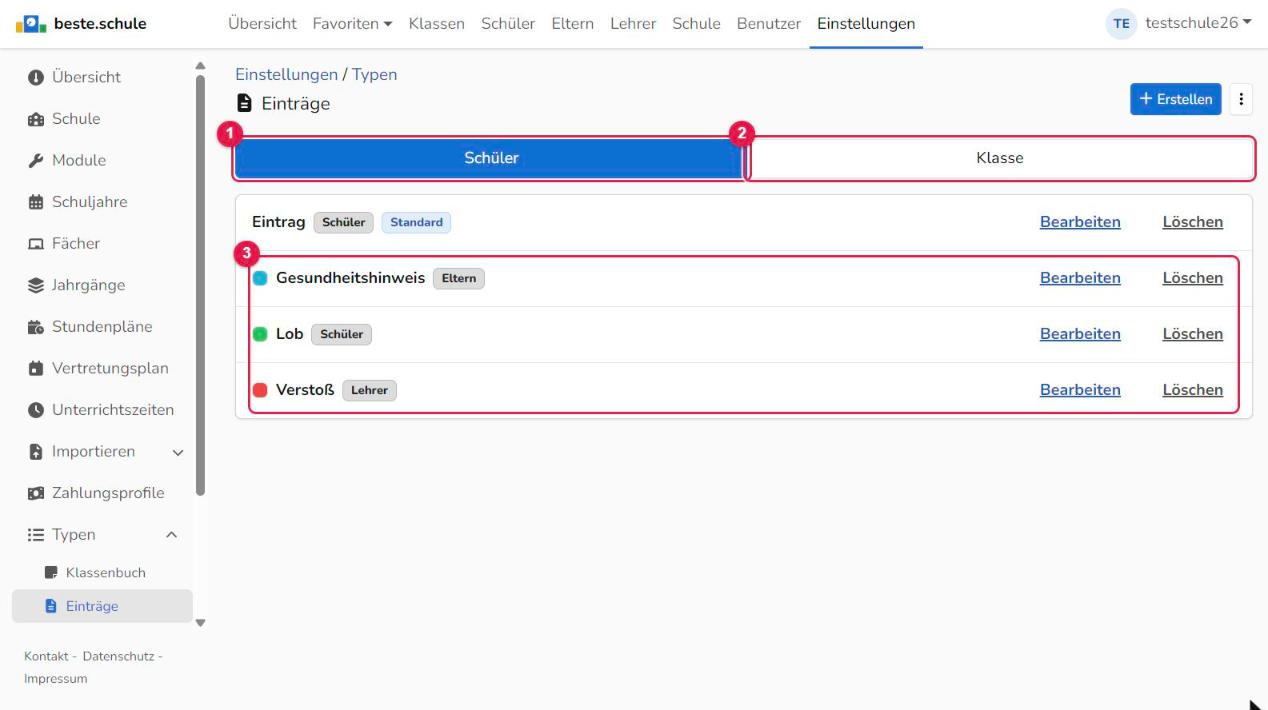
Task: Click the Fächer board icon
Action: (x=34, y=243)
